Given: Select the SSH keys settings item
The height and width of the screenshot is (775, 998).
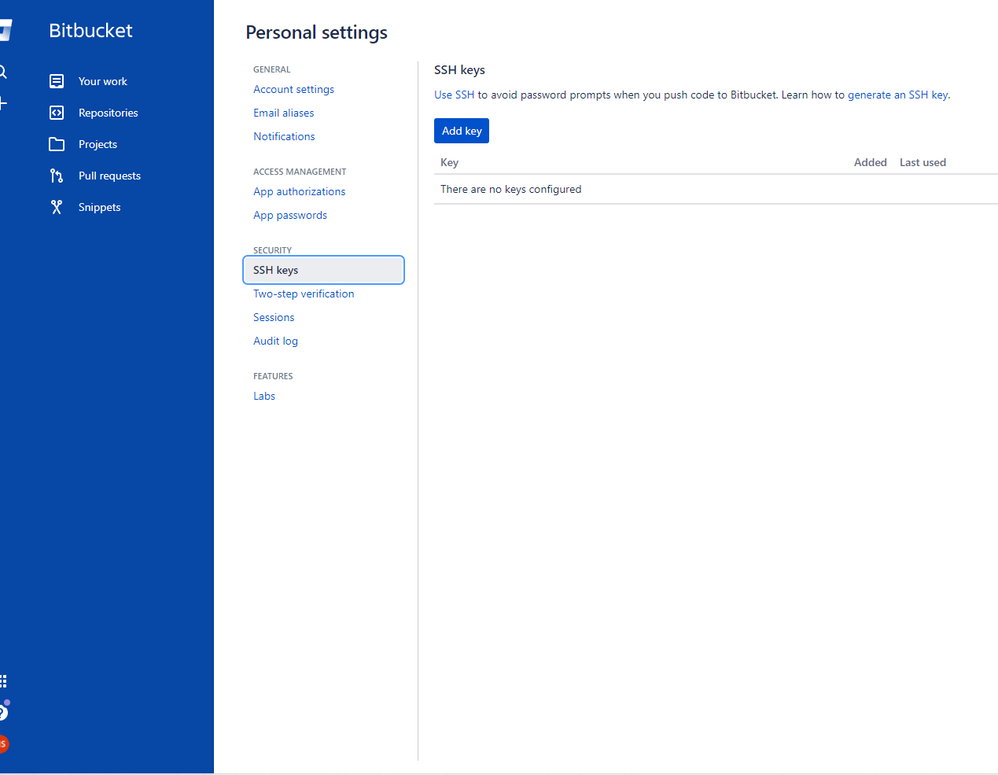Looking at the screenshot, I should [323, 270].
